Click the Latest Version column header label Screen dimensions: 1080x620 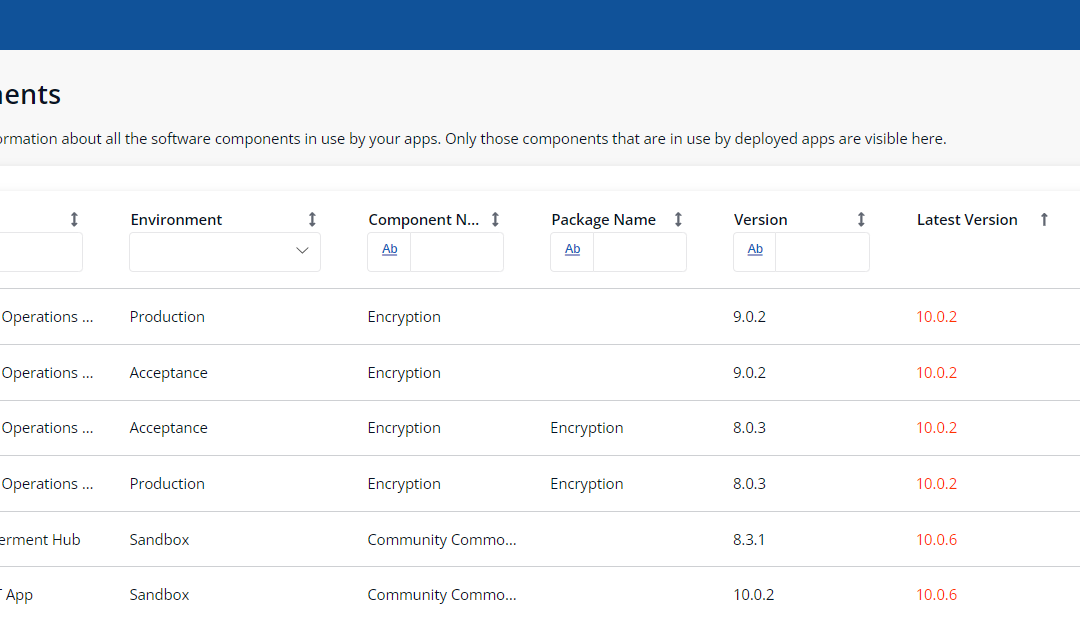coord(967,220)
